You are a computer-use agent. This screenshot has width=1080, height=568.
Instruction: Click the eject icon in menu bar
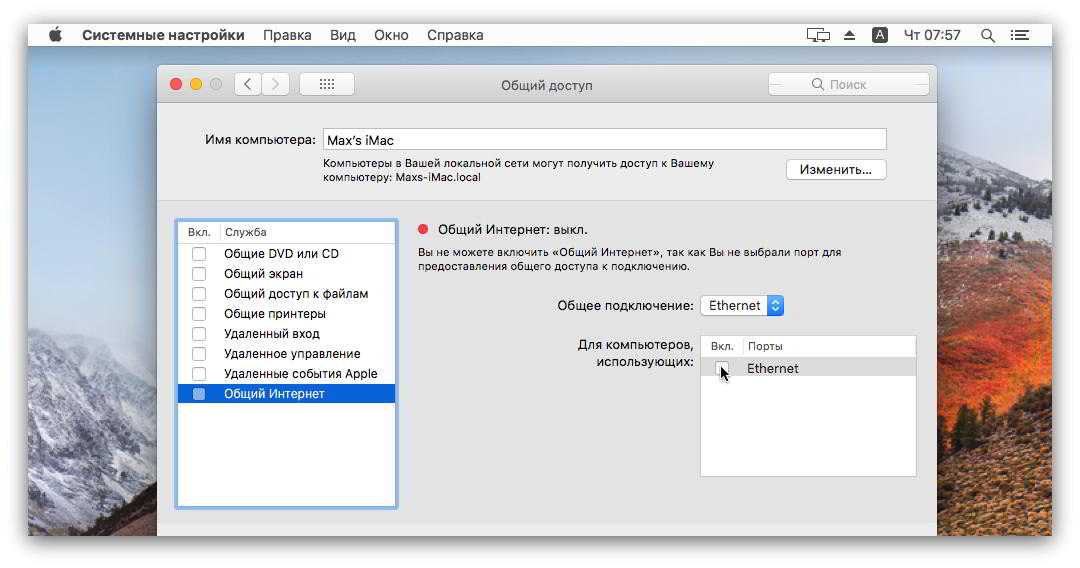click(849, 35)
